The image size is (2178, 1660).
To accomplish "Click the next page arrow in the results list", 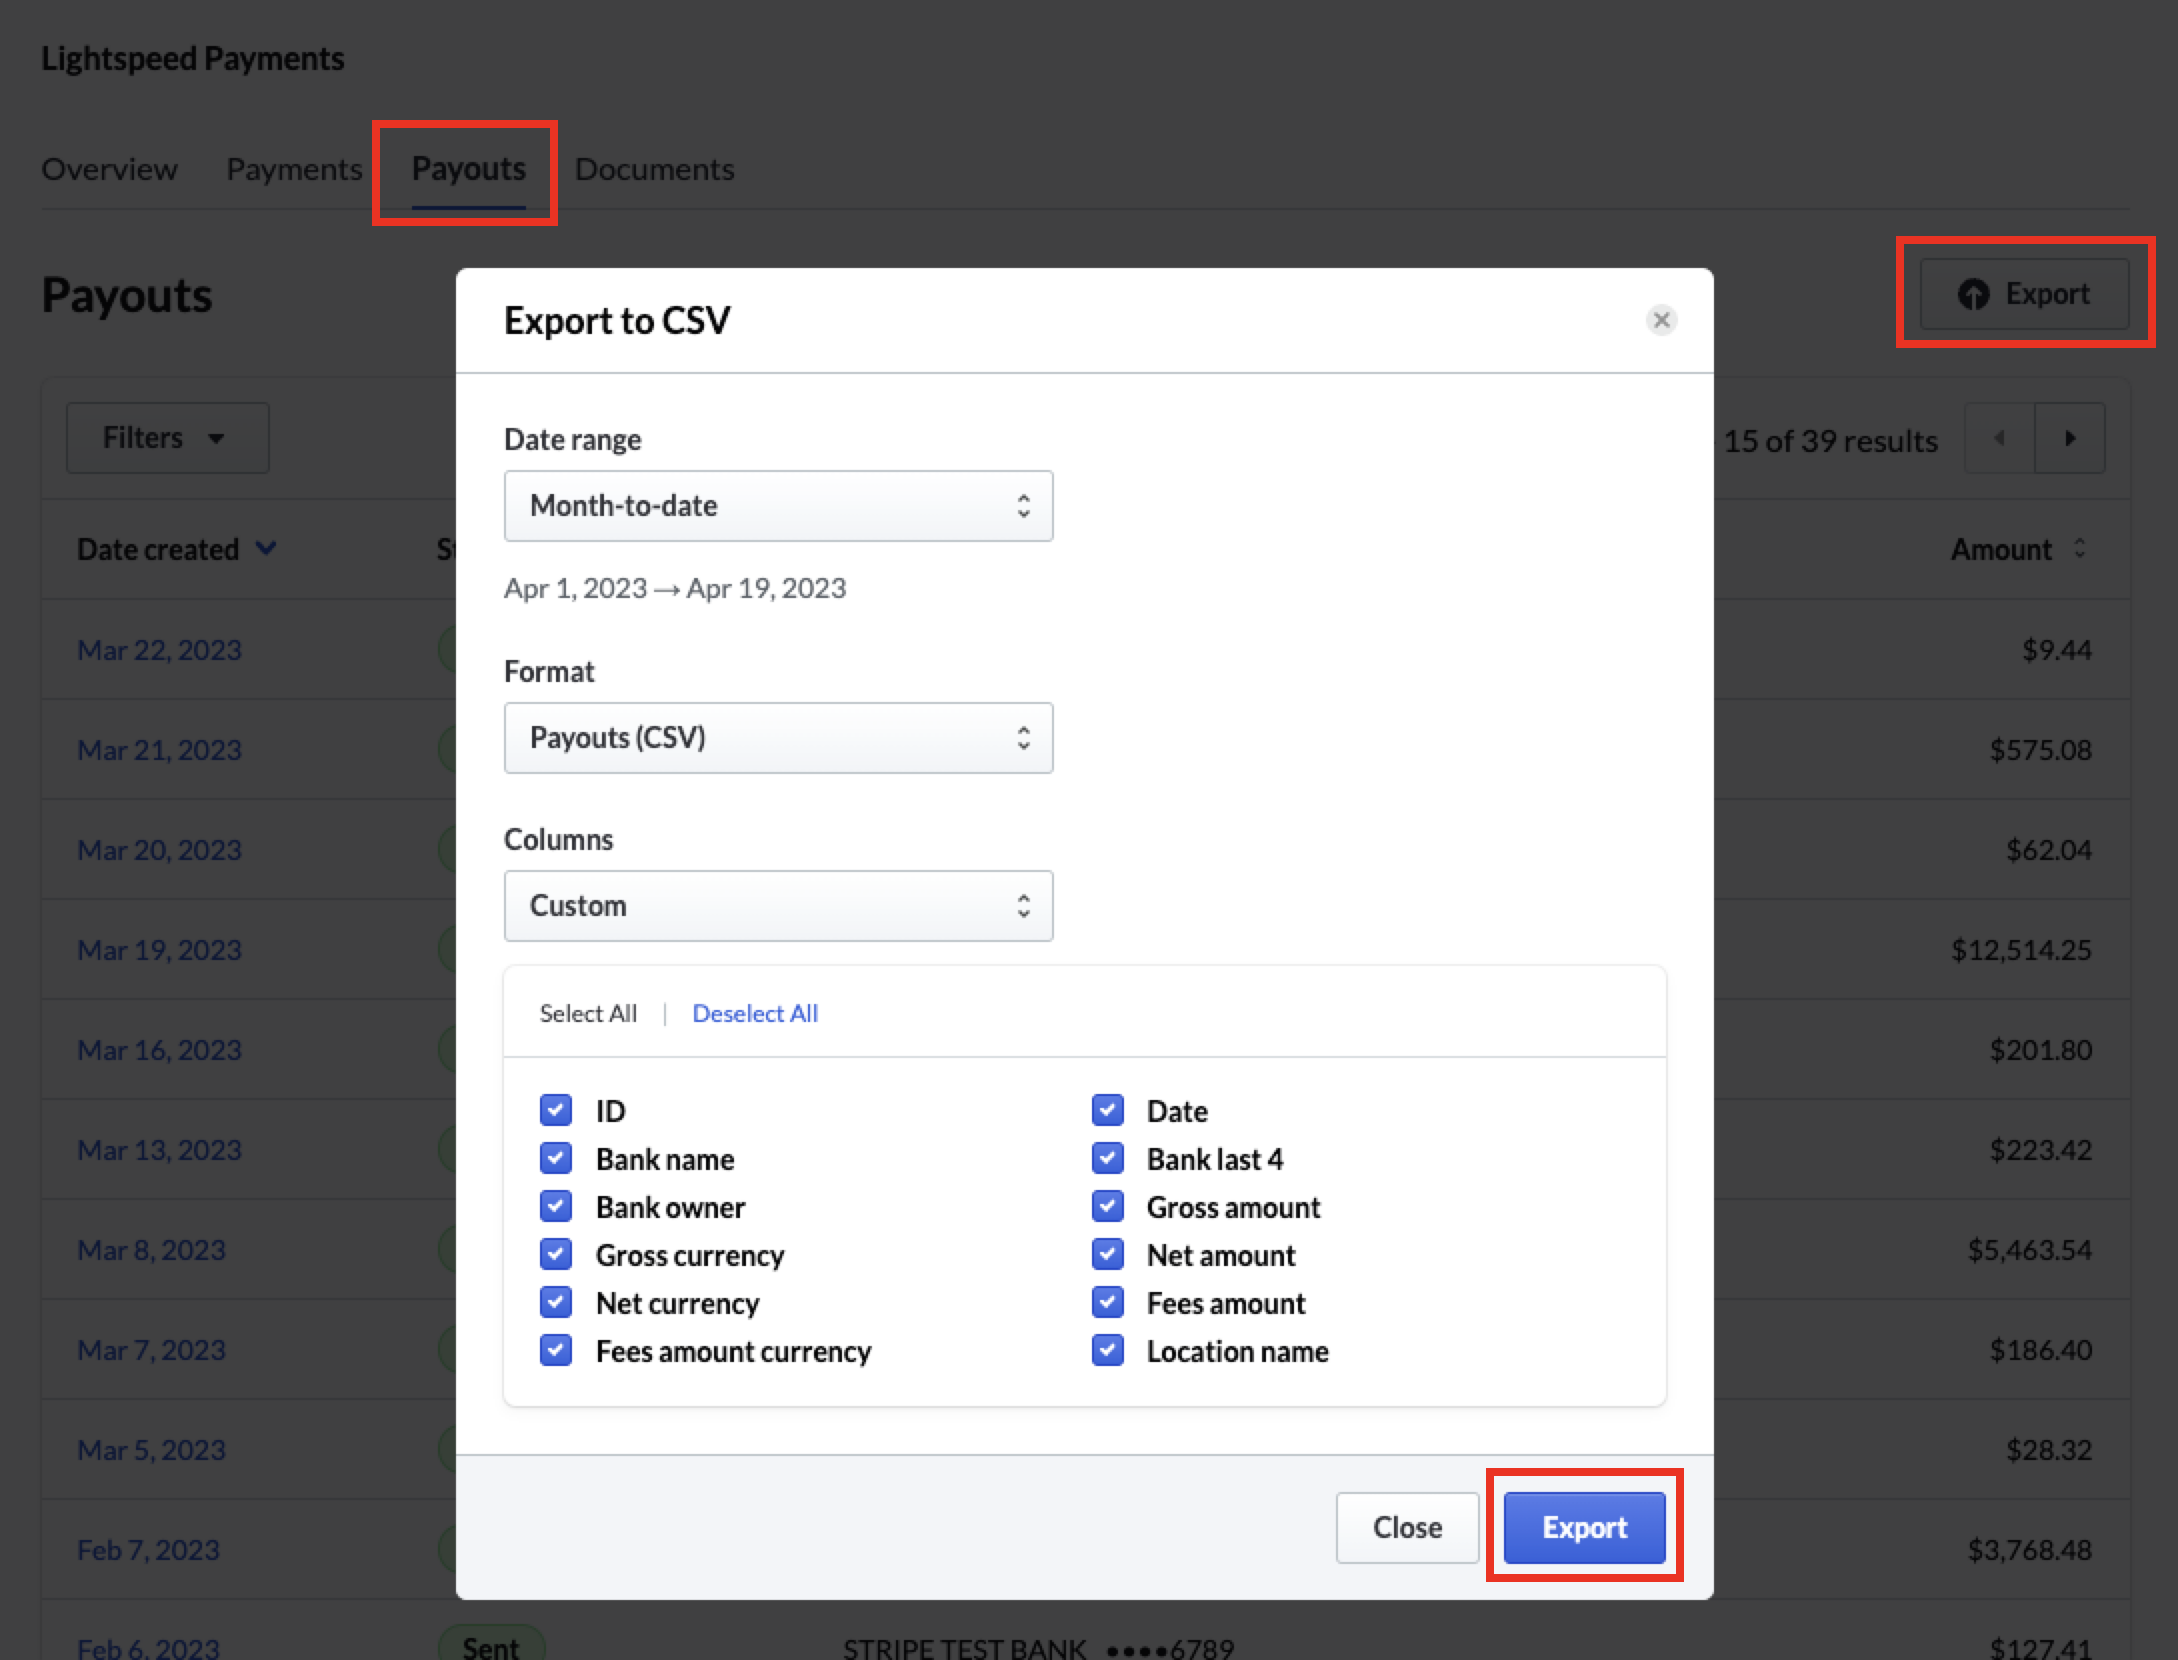I will pos(2069,438).
